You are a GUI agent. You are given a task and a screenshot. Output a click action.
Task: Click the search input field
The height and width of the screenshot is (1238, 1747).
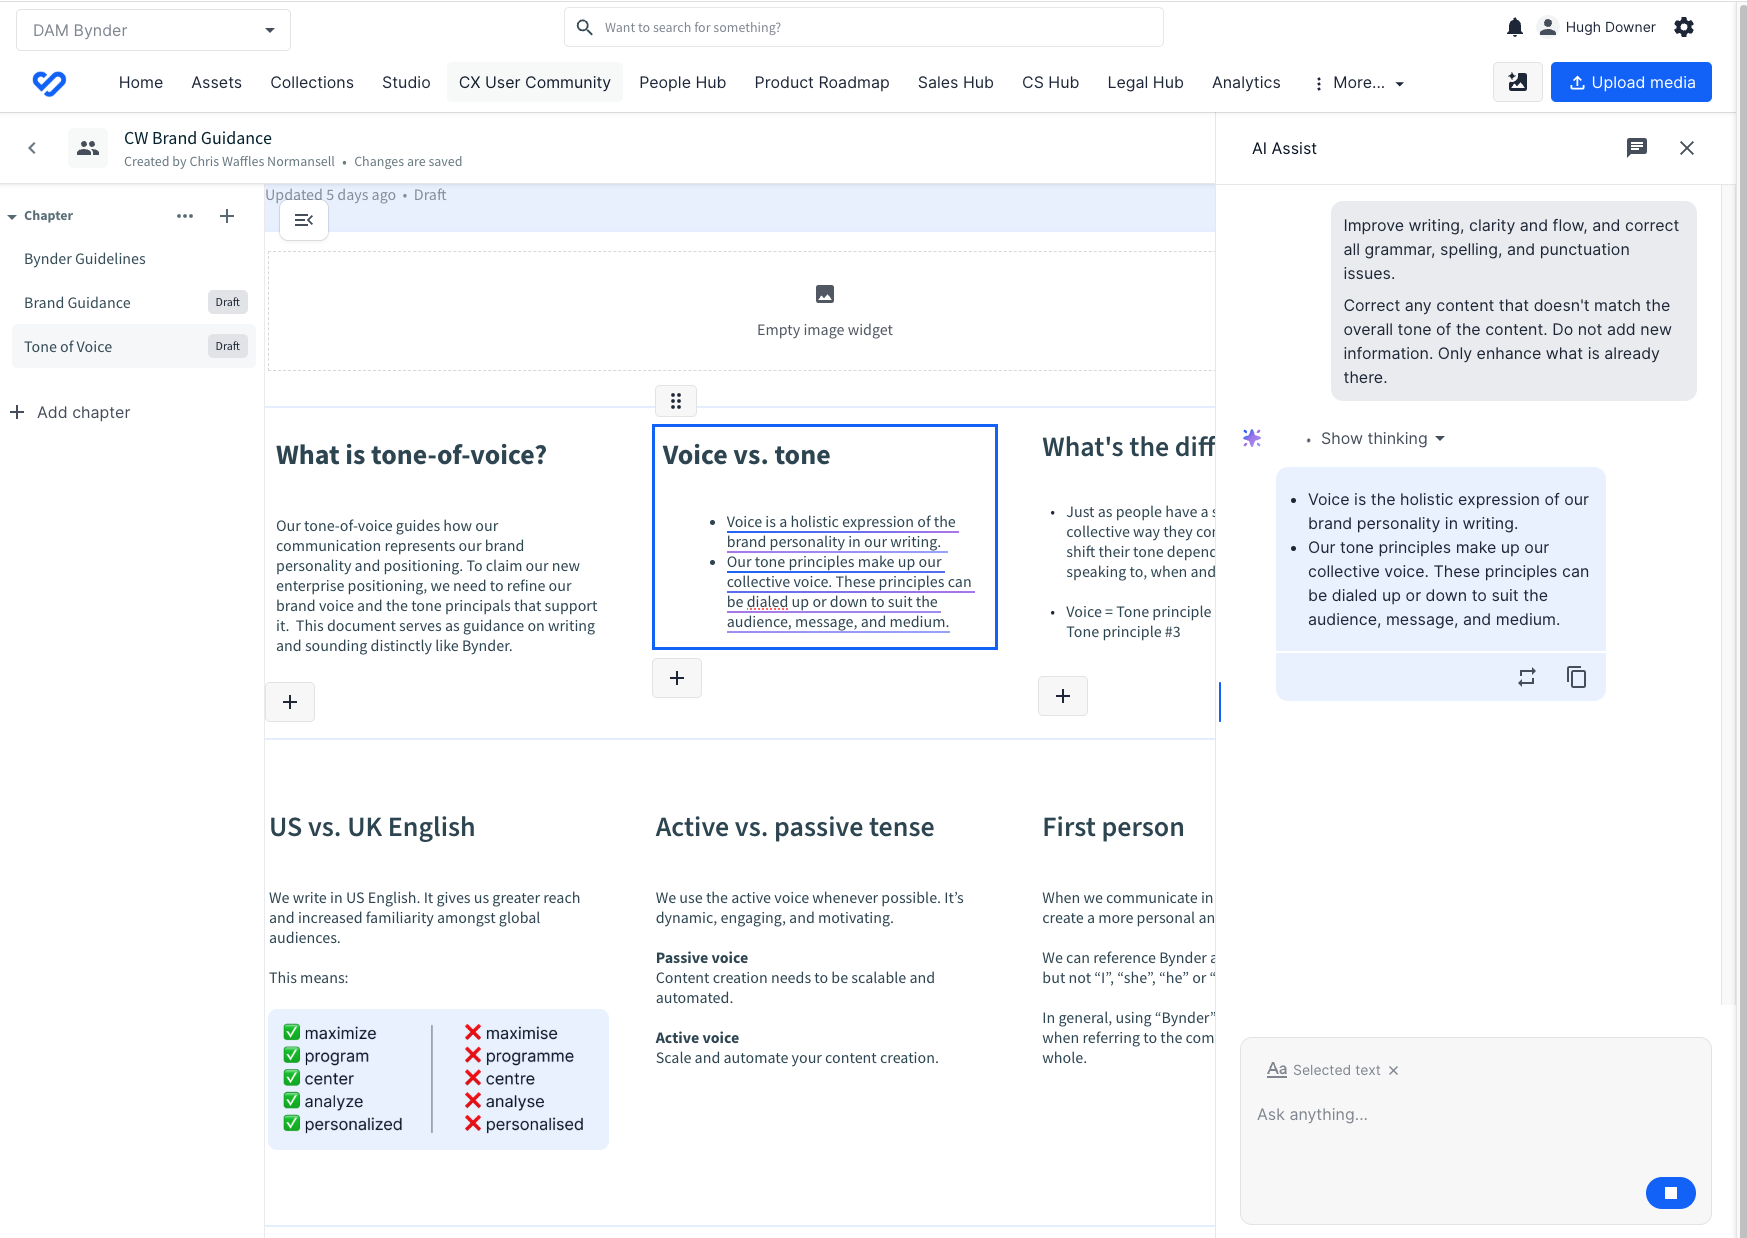point(864,27)
